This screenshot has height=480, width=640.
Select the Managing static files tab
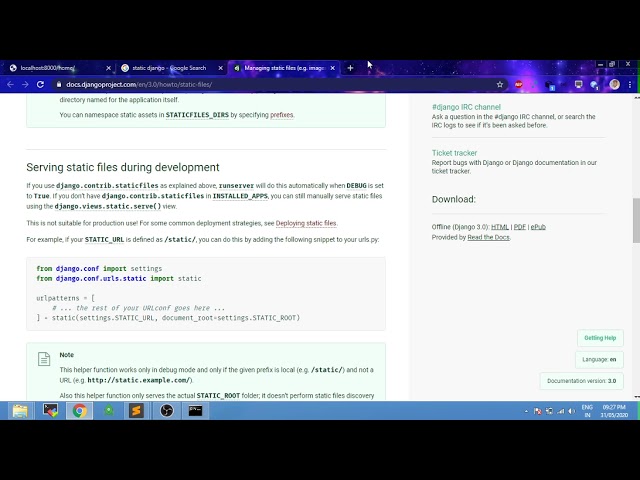coord(284,68)
